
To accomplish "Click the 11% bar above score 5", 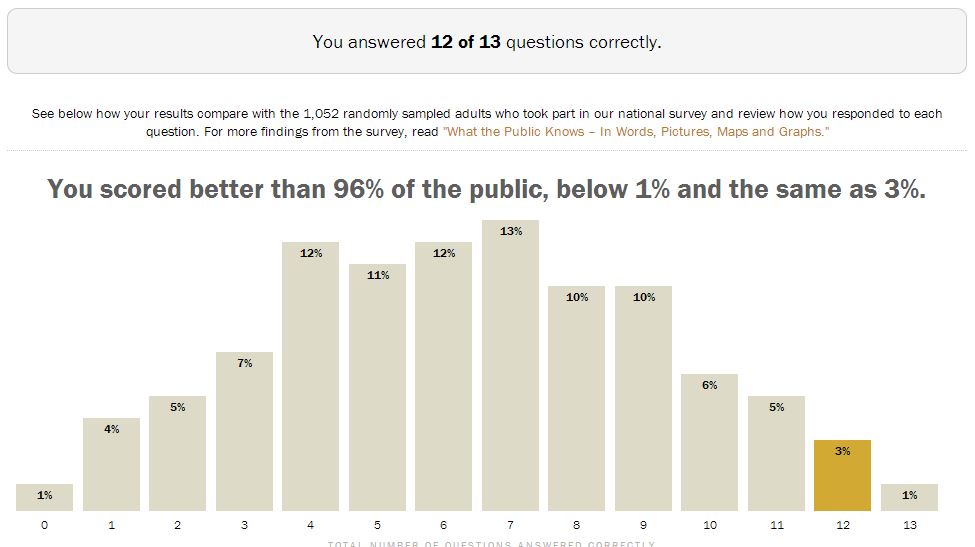I will tap(377, 388).
